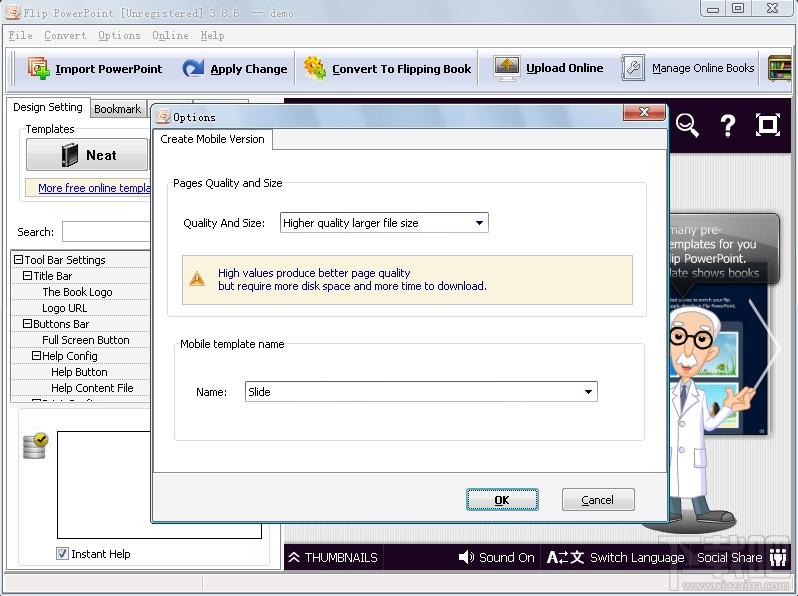
Task: Click the Social Share icon
Action: (x=778, y=557)
